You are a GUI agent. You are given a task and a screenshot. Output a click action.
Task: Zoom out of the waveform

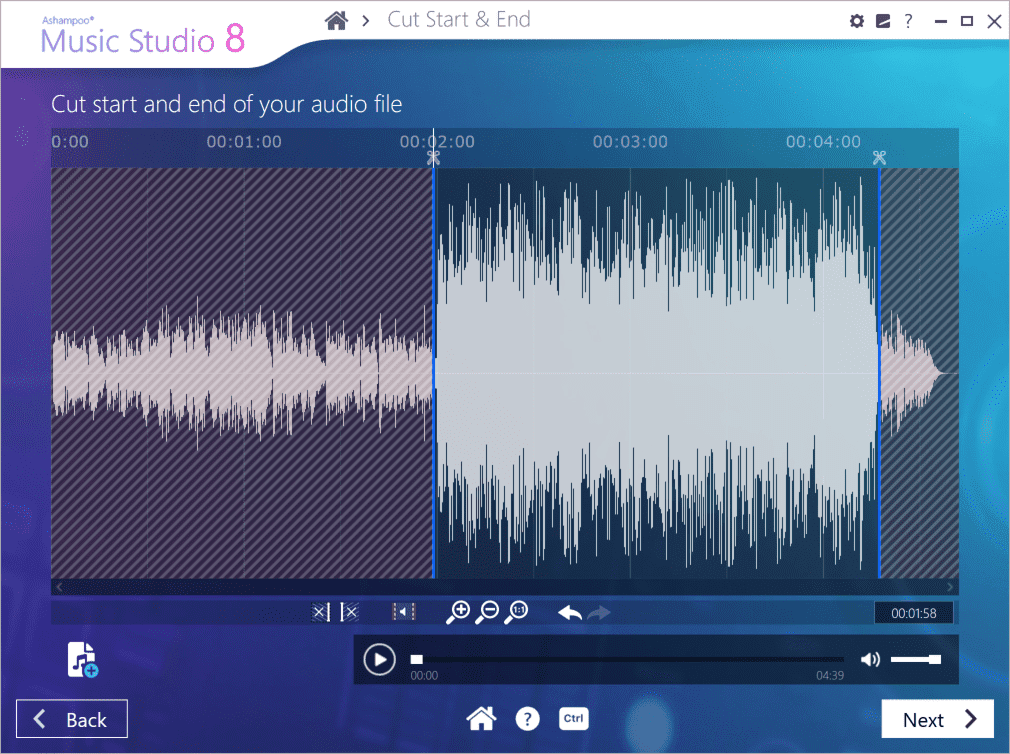pyautogui.click(x=488, y=612)
